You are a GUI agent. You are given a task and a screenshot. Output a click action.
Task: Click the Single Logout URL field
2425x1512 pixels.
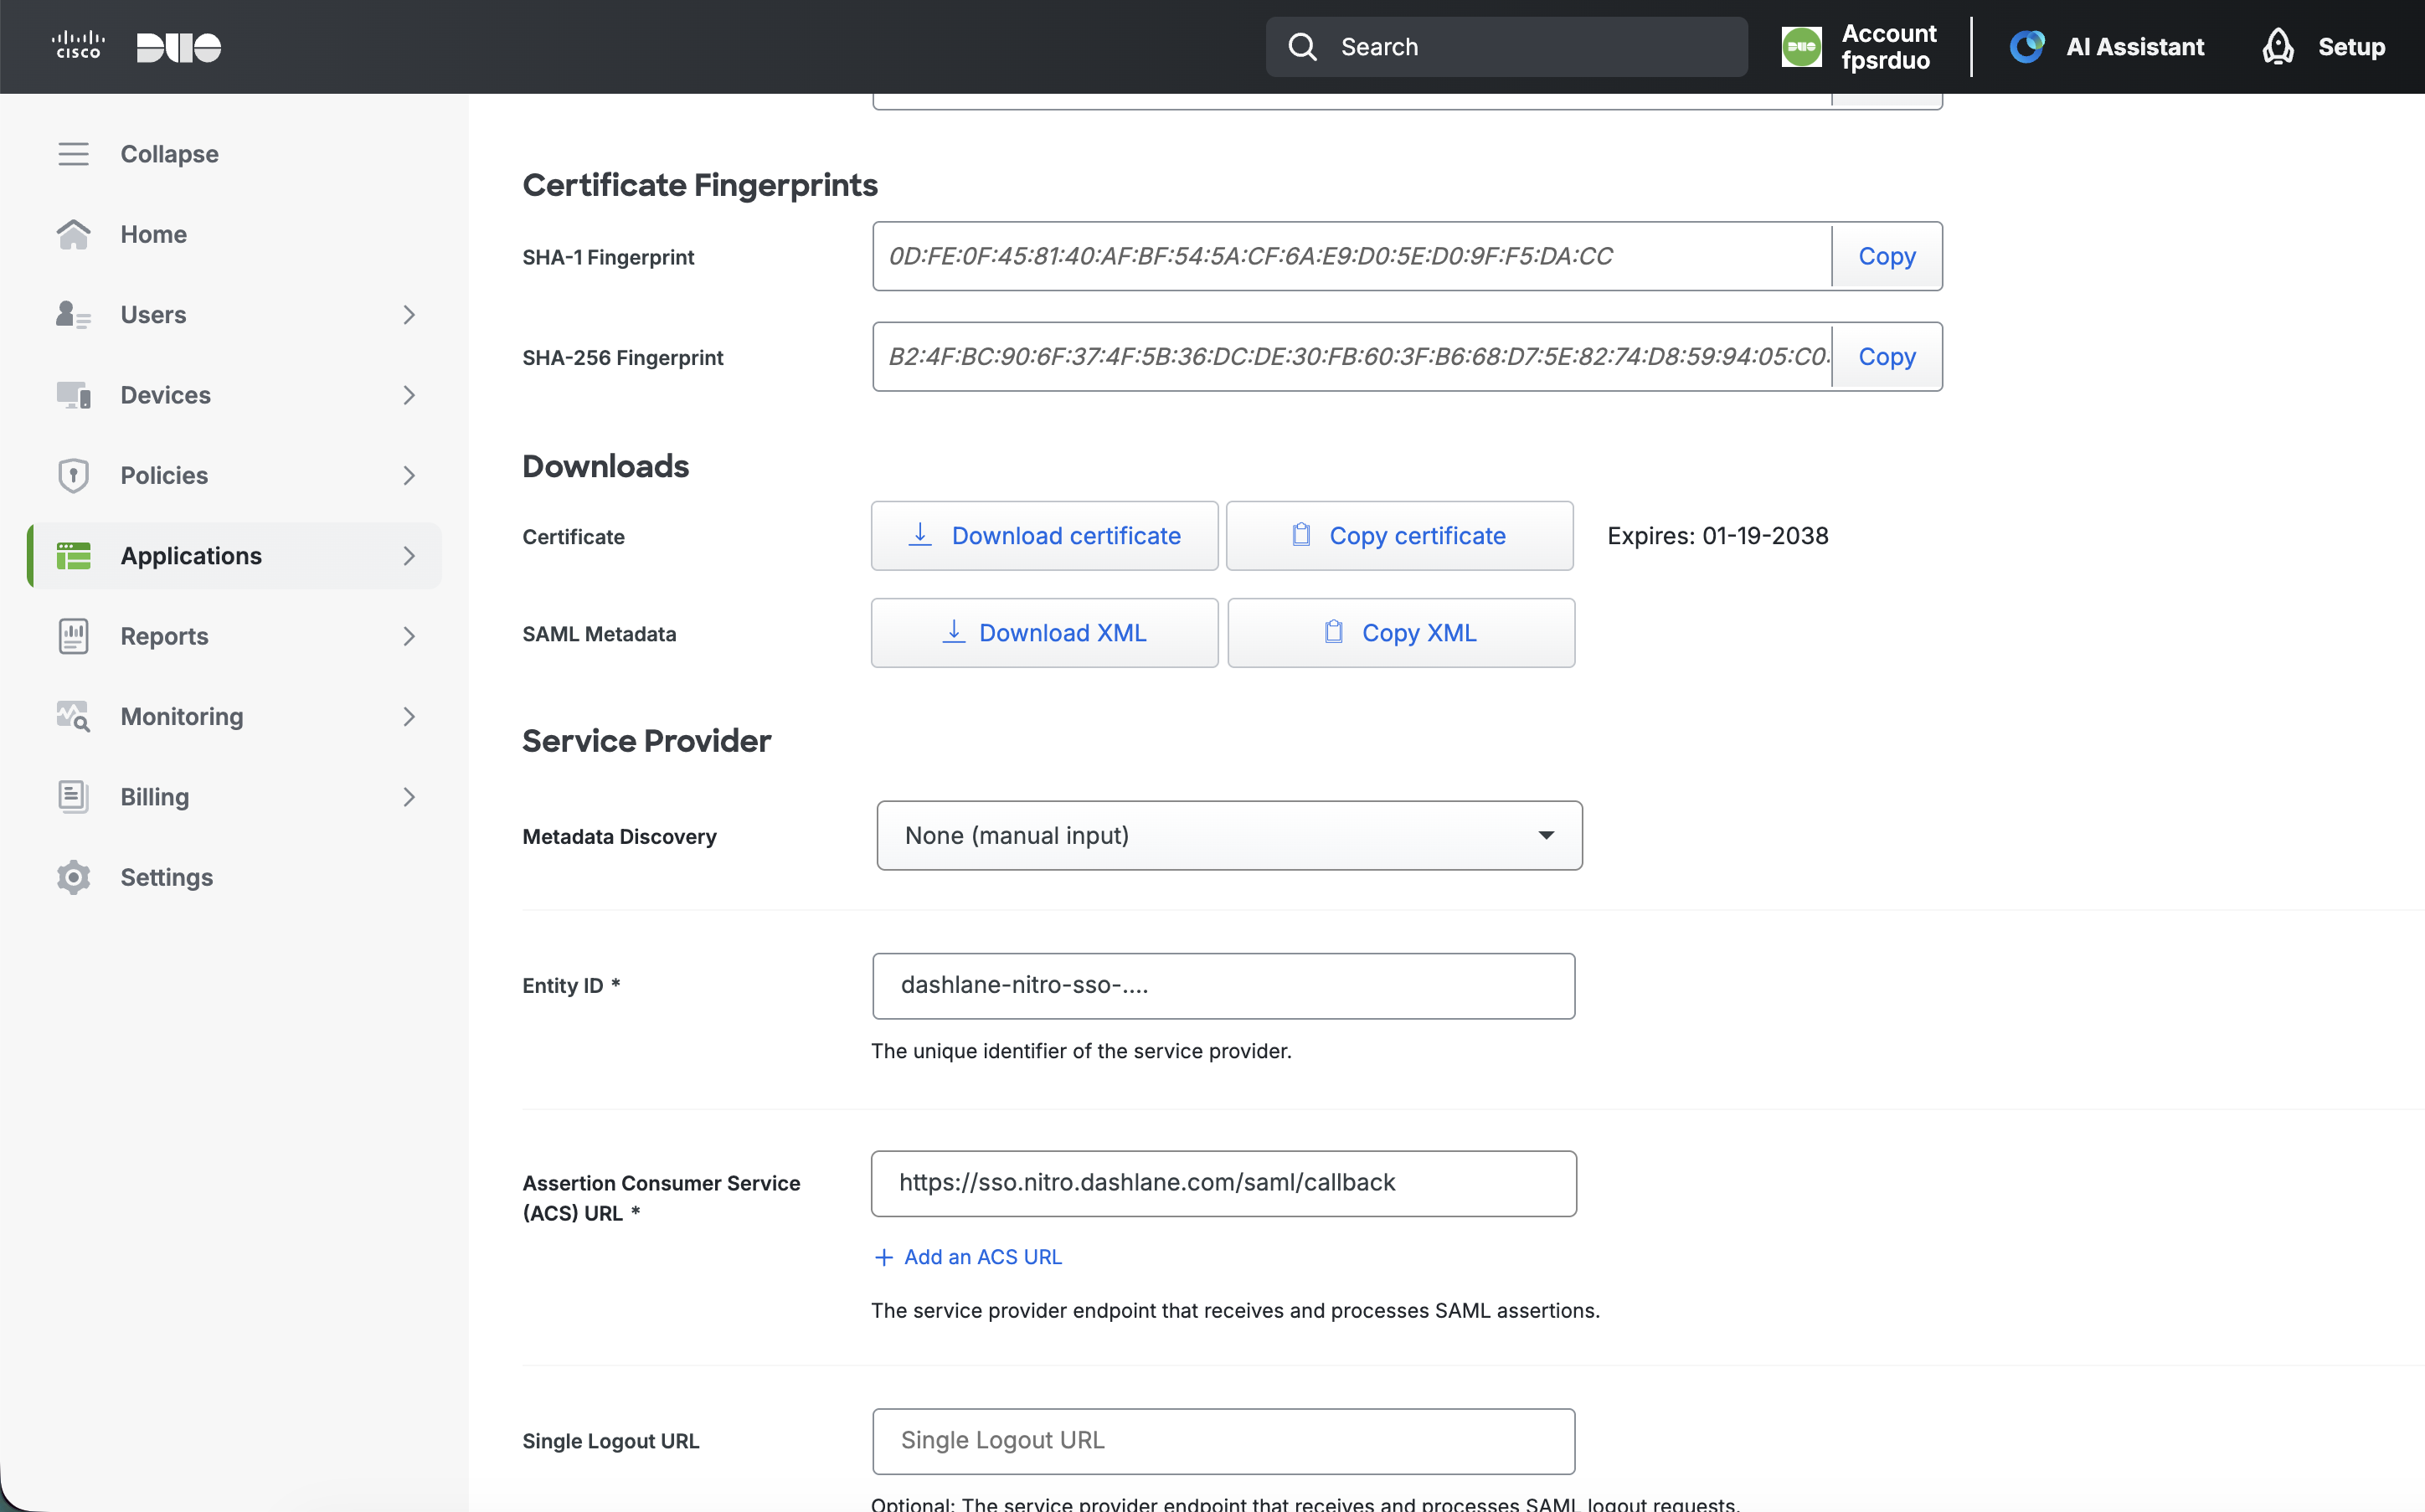(x=1223, y=1441)
